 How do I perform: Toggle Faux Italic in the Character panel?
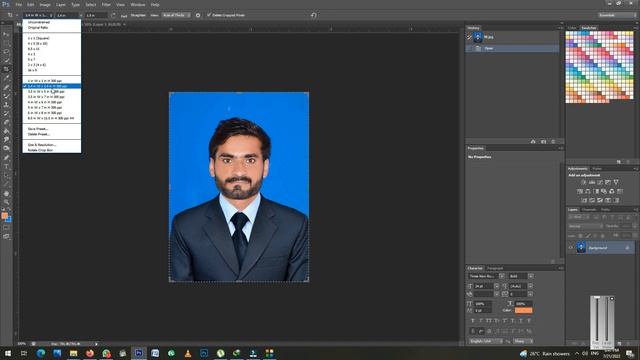[x=481, y=321]
